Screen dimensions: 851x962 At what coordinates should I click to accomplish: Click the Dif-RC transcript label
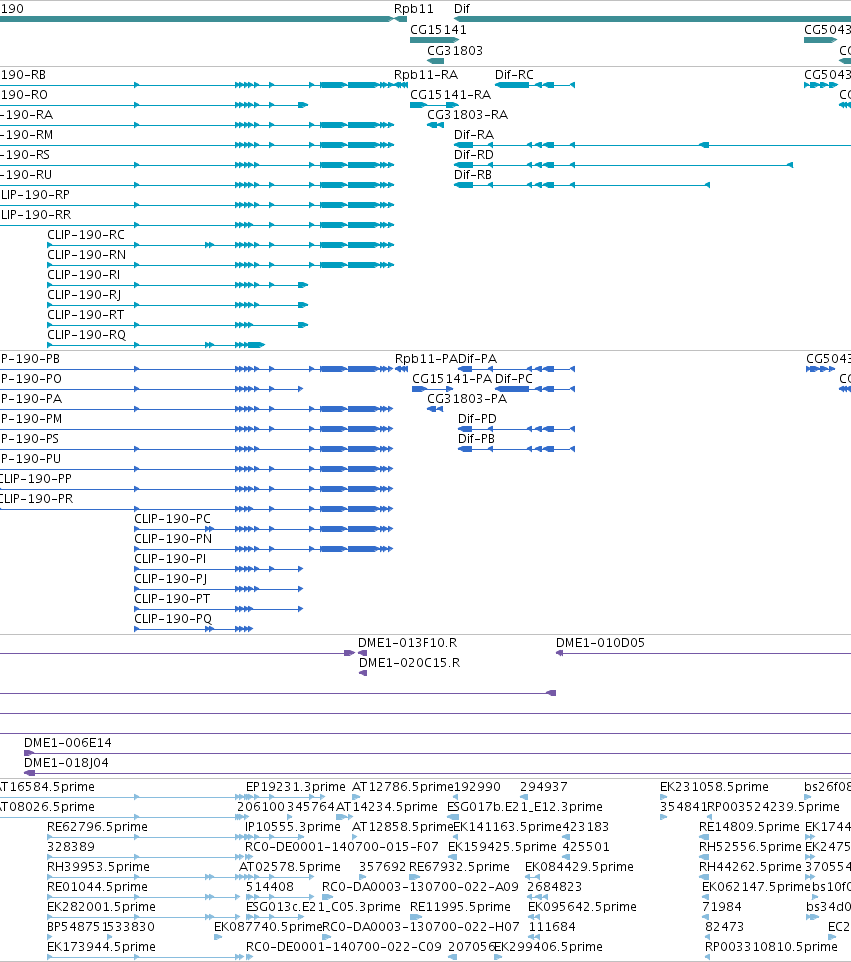(x=514, y=74)
